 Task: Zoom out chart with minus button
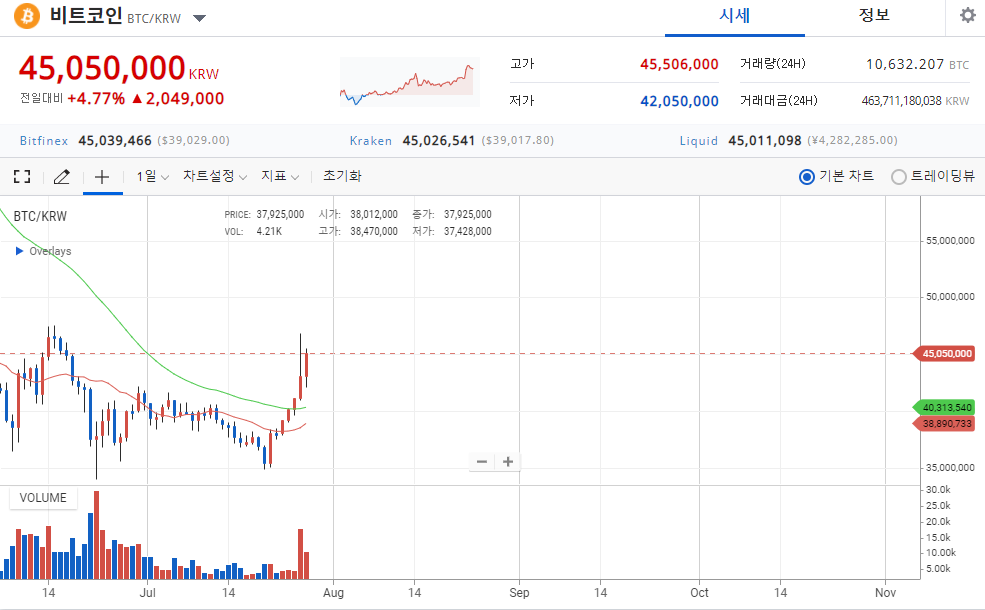point(482,462)
